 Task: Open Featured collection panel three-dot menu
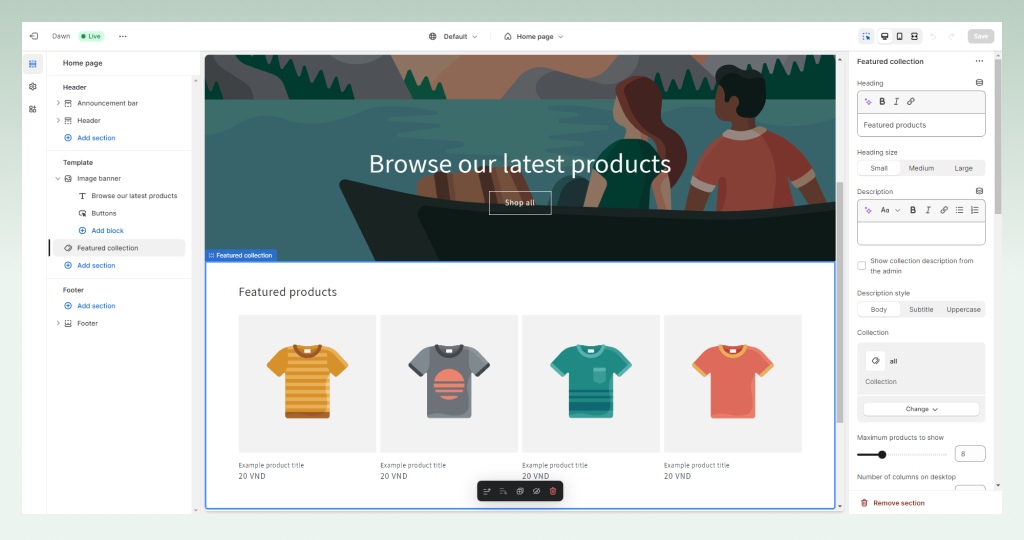tap(979, 61)
